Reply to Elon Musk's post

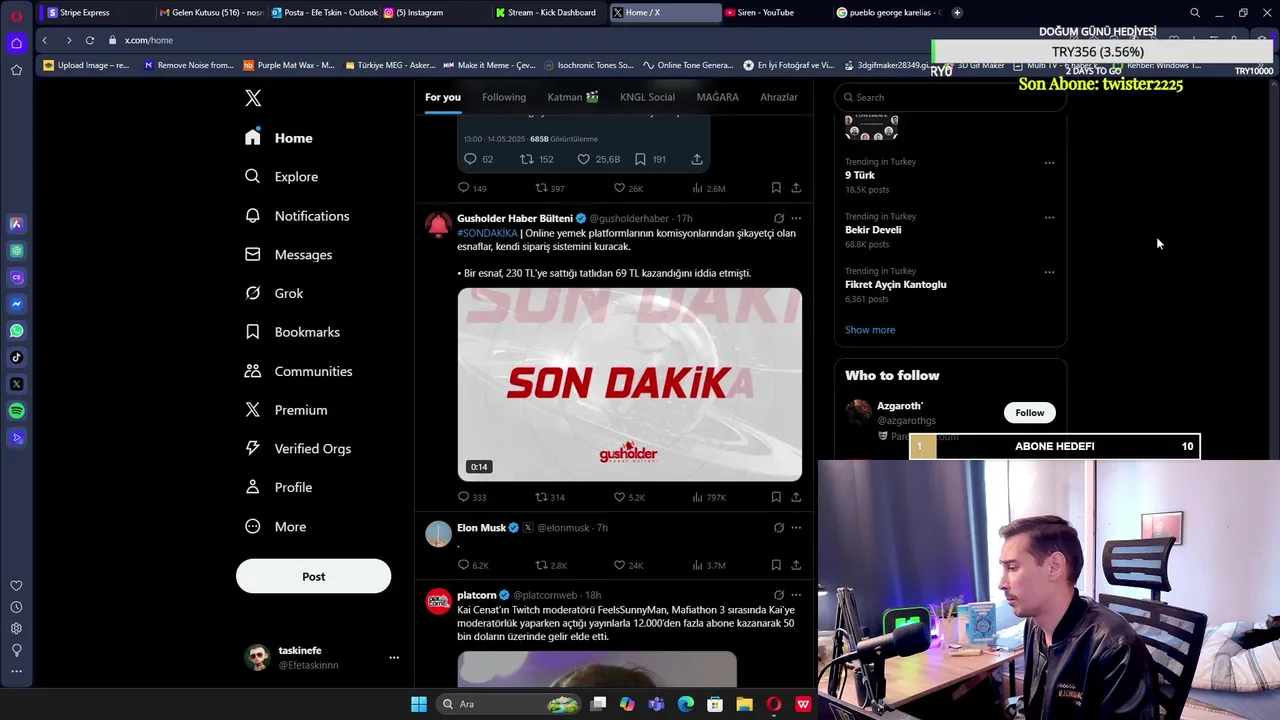[473, 565]
